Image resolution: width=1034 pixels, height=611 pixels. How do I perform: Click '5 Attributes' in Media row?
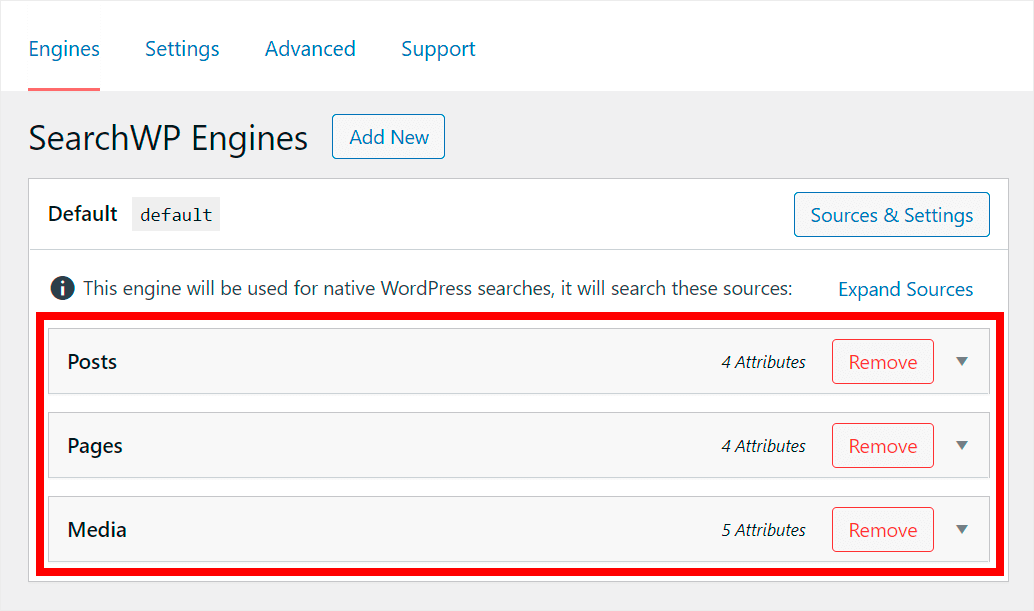pos(764,530)
